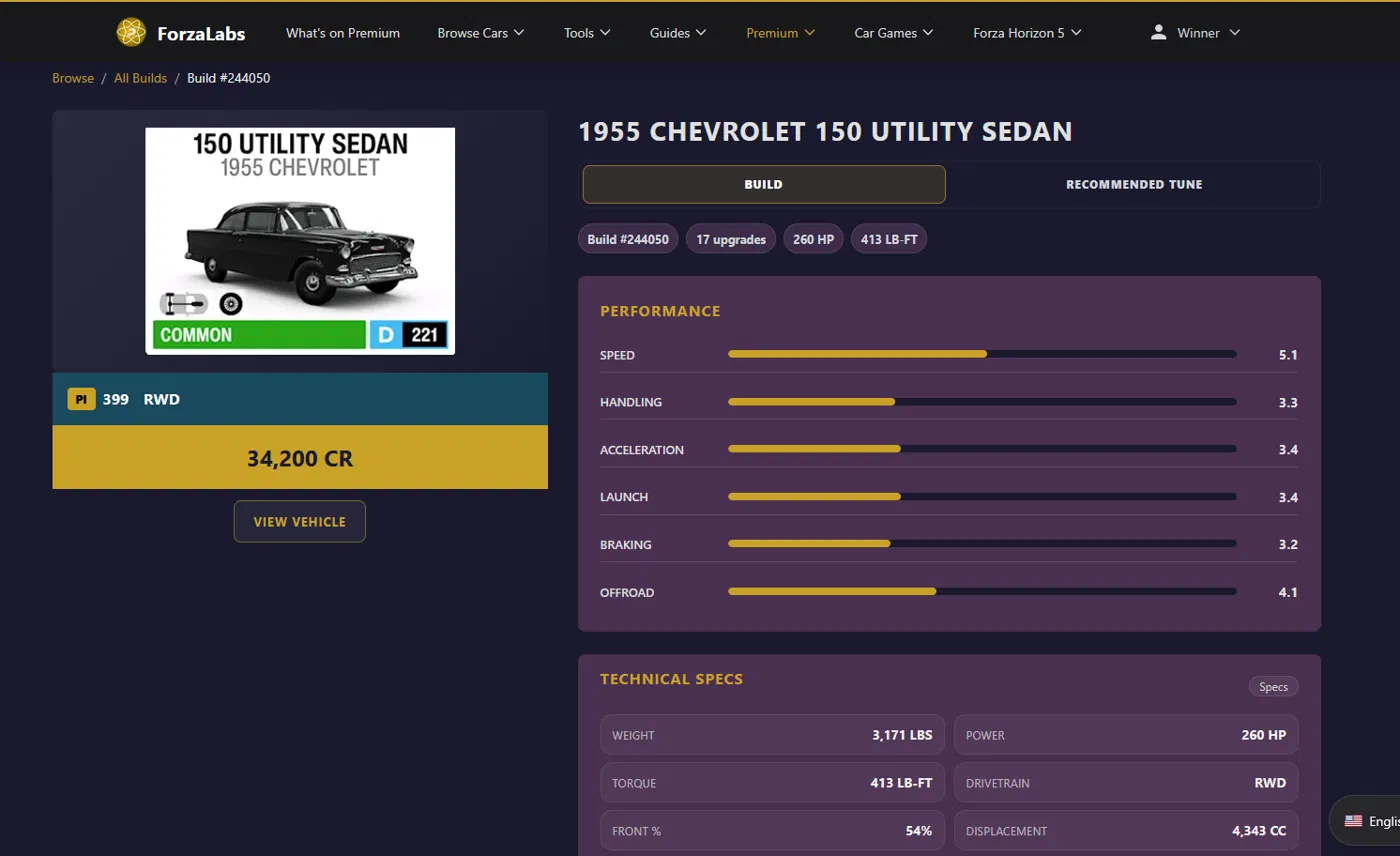Open the Premium dropdown
This screenshot has width=1400, height=856.
pyautogui.click(x=780, y=33)
